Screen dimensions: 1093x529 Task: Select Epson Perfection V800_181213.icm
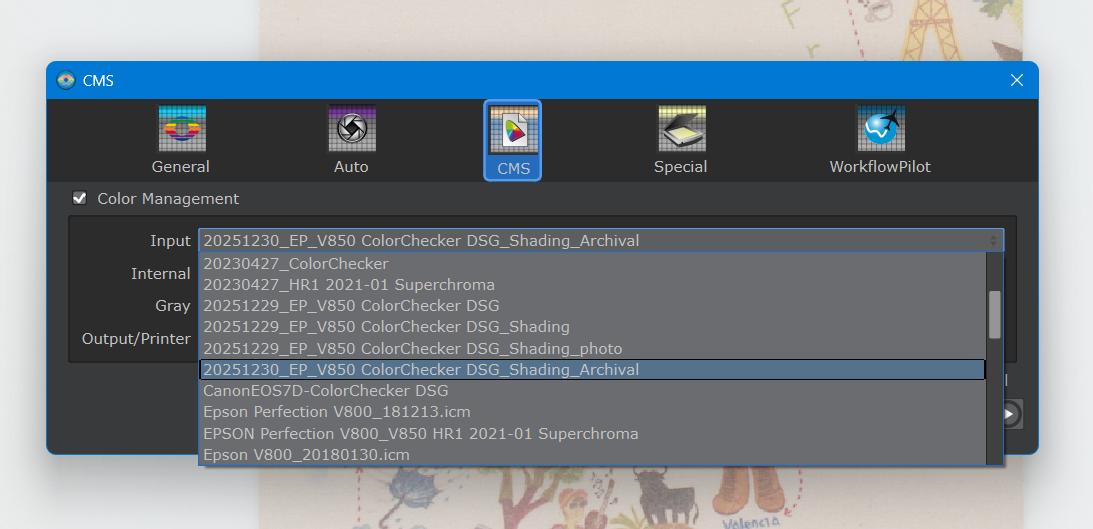coord(336,412)
